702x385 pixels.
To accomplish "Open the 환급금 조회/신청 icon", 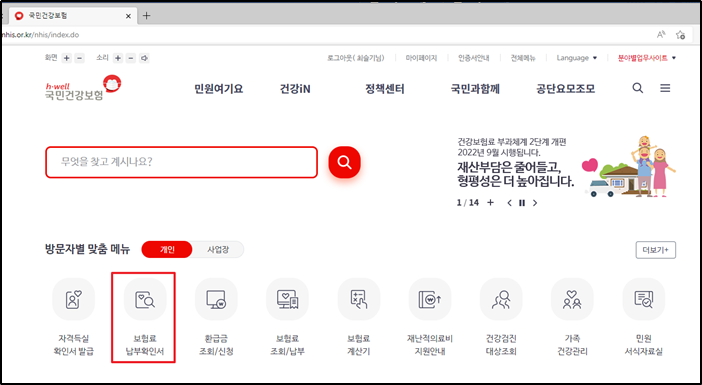I will (x=216, y=299).
